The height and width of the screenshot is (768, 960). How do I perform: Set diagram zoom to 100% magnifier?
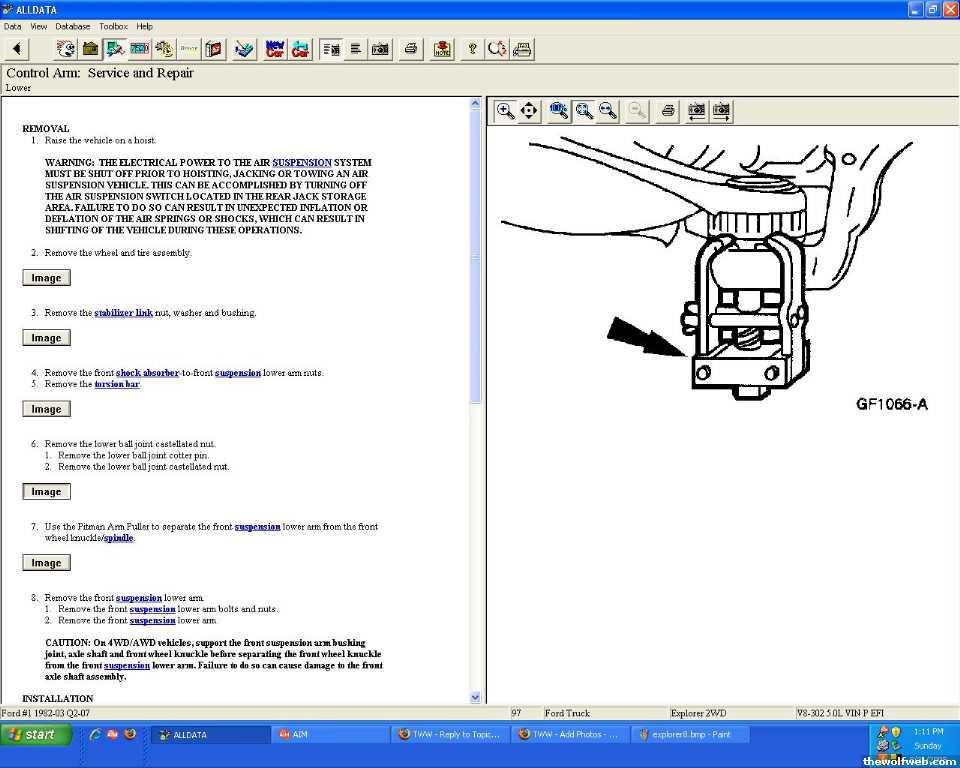tap(559, 111)
